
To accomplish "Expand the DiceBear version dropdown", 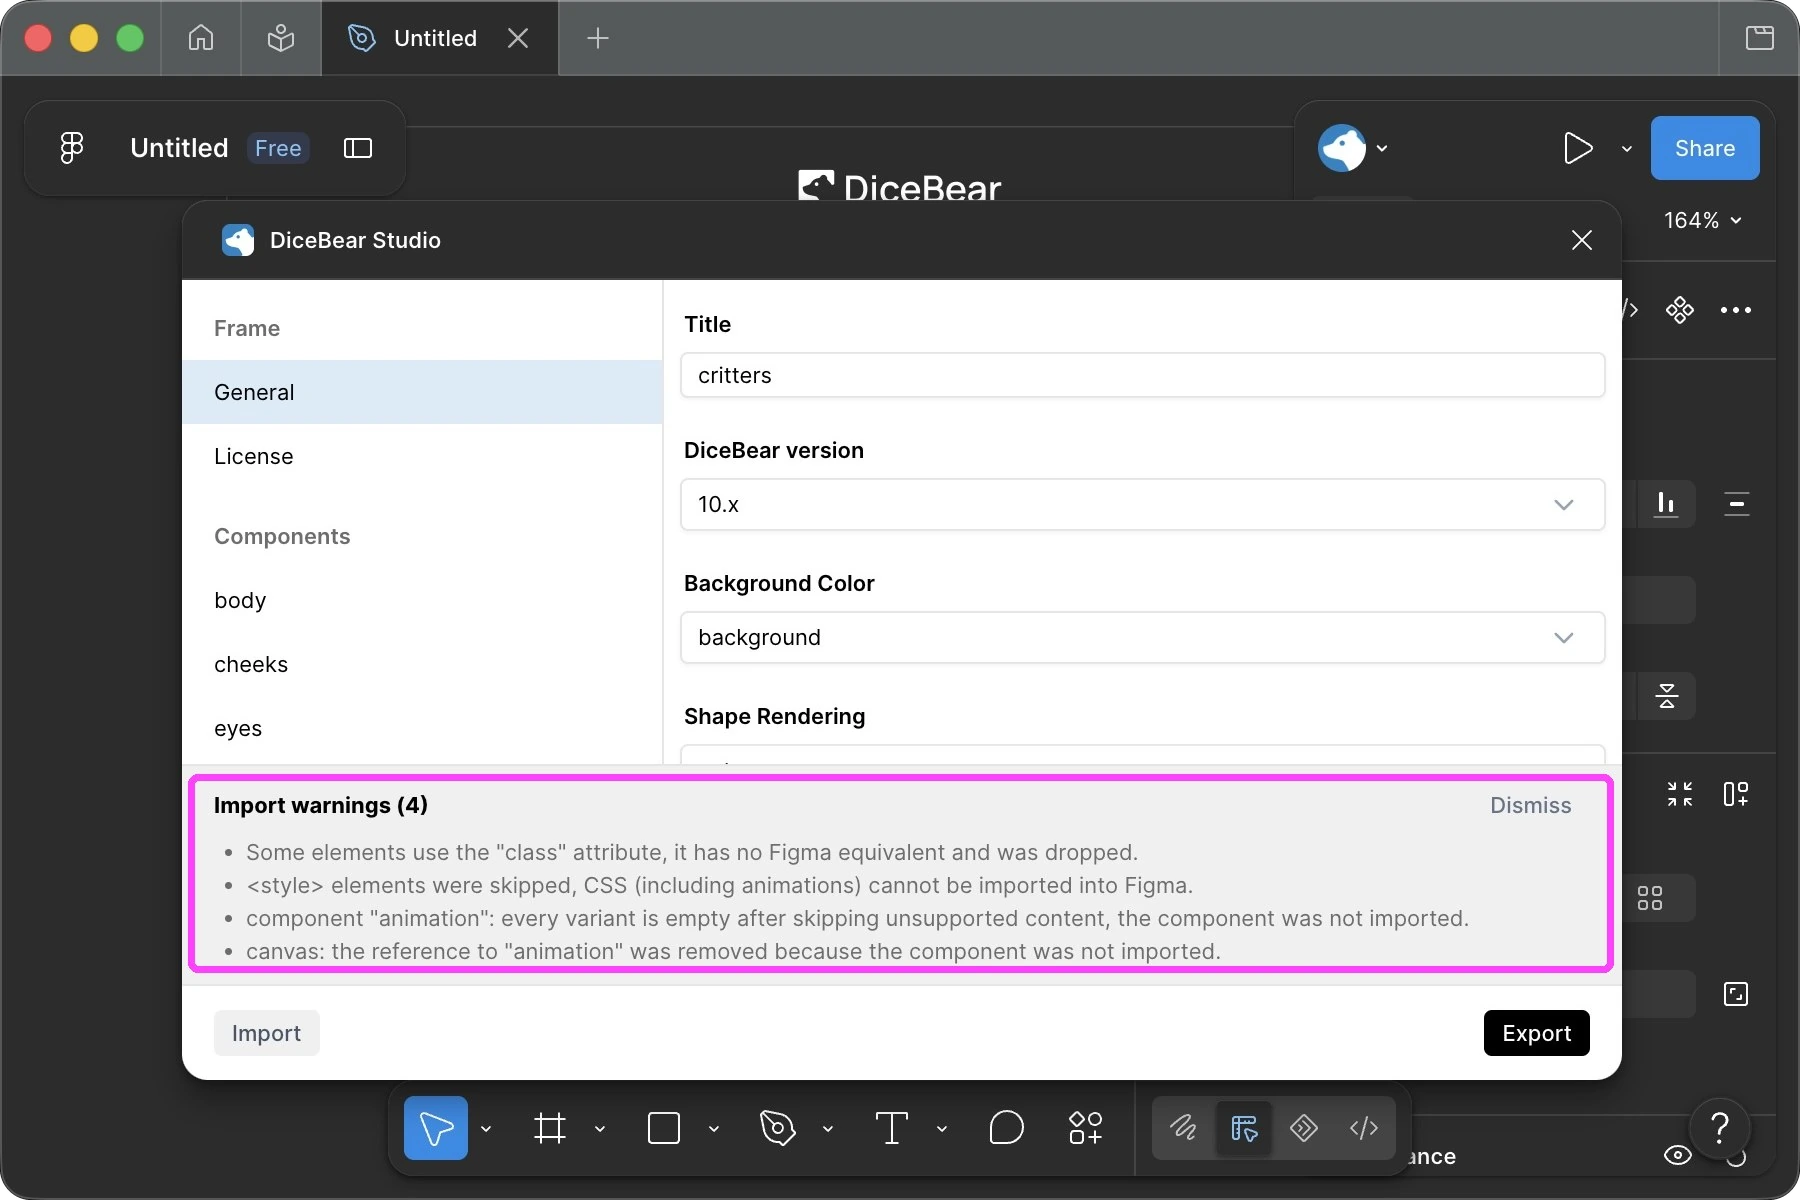I will tap(1142, 504).
